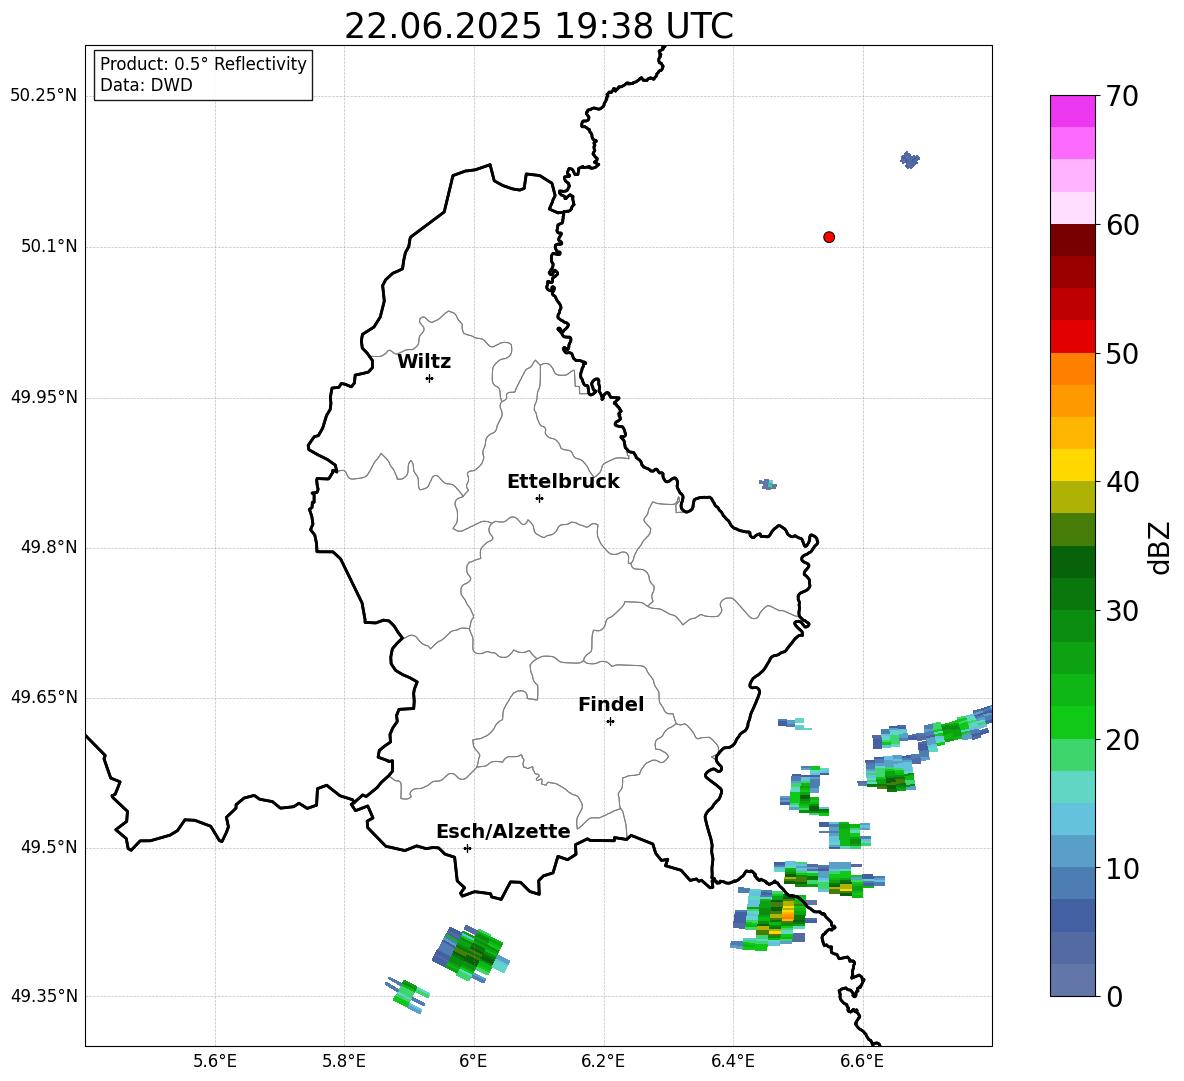Image resolution: width=1184 pixels, height=1081 pixels.
Task: Click the 6.2°E longitude label
Action: [x=603, y=1061]
